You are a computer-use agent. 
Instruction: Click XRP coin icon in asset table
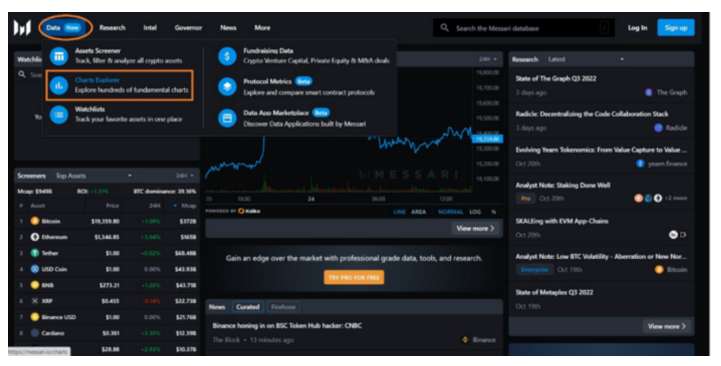(34, 301)
